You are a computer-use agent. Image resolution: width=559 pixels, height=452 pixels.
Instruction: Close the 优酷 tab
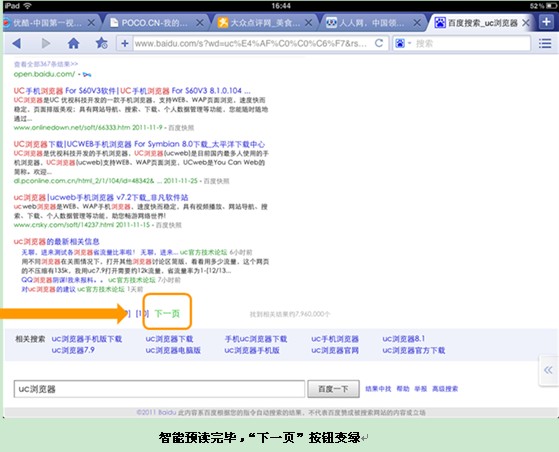point(91,23)
